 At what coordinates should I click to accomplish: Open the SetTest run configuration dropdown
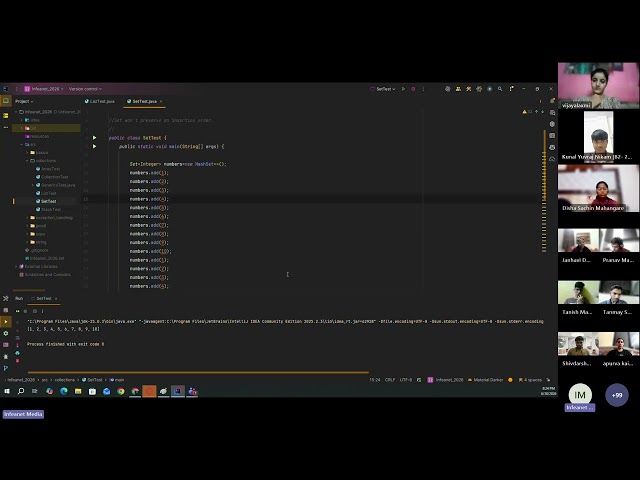pyautogui.click(x=383, y=89)
